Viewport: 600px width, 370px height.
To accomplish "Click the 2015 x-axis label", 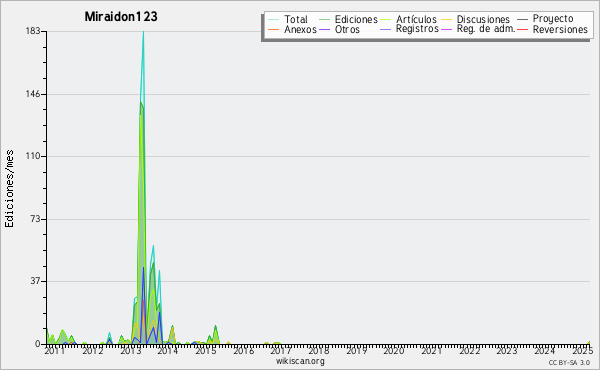I will 206,350.
